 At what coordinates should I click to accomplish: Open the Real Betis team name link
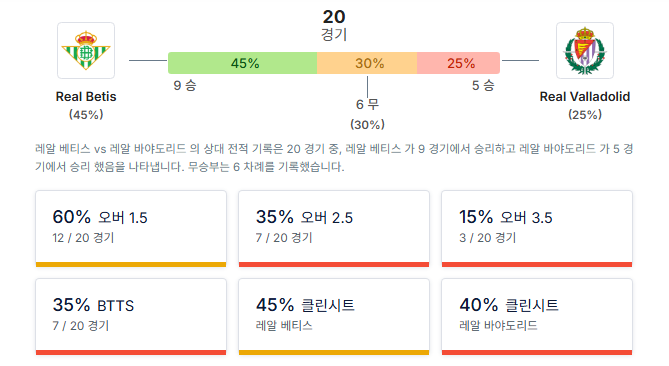86,96
